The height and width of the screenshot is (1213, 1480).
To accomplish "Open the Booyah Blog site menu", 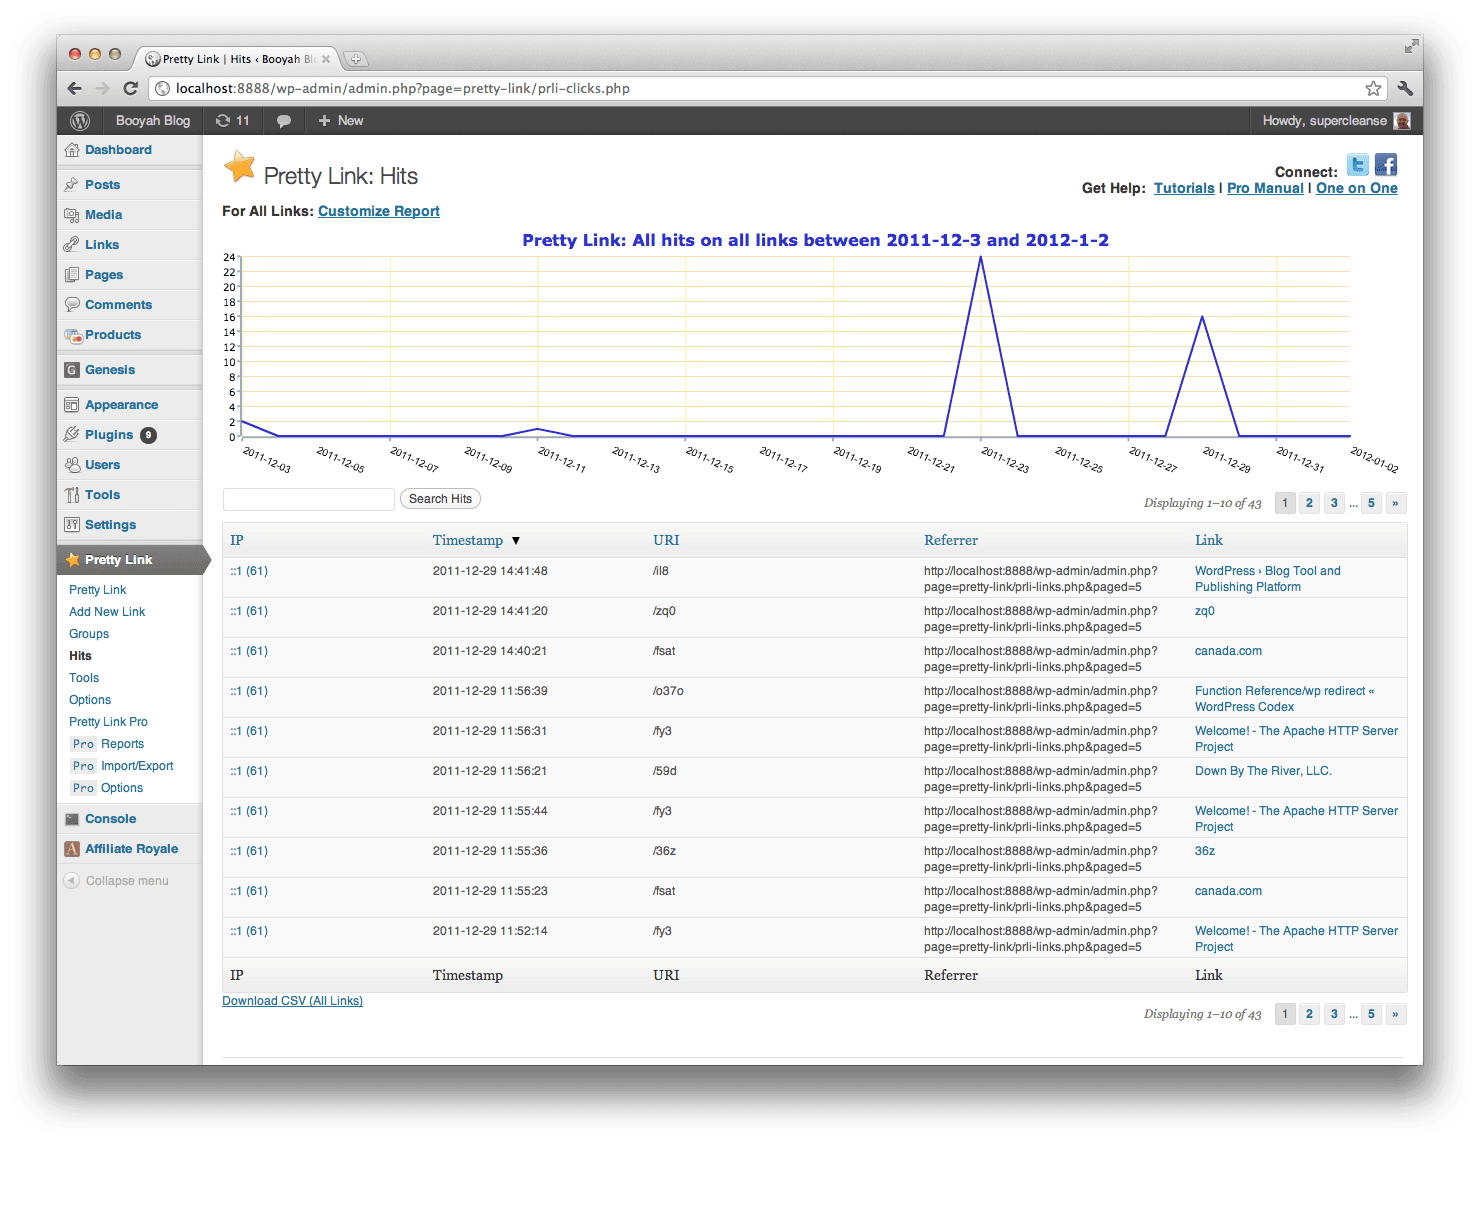I will click(x=152, y=121).
